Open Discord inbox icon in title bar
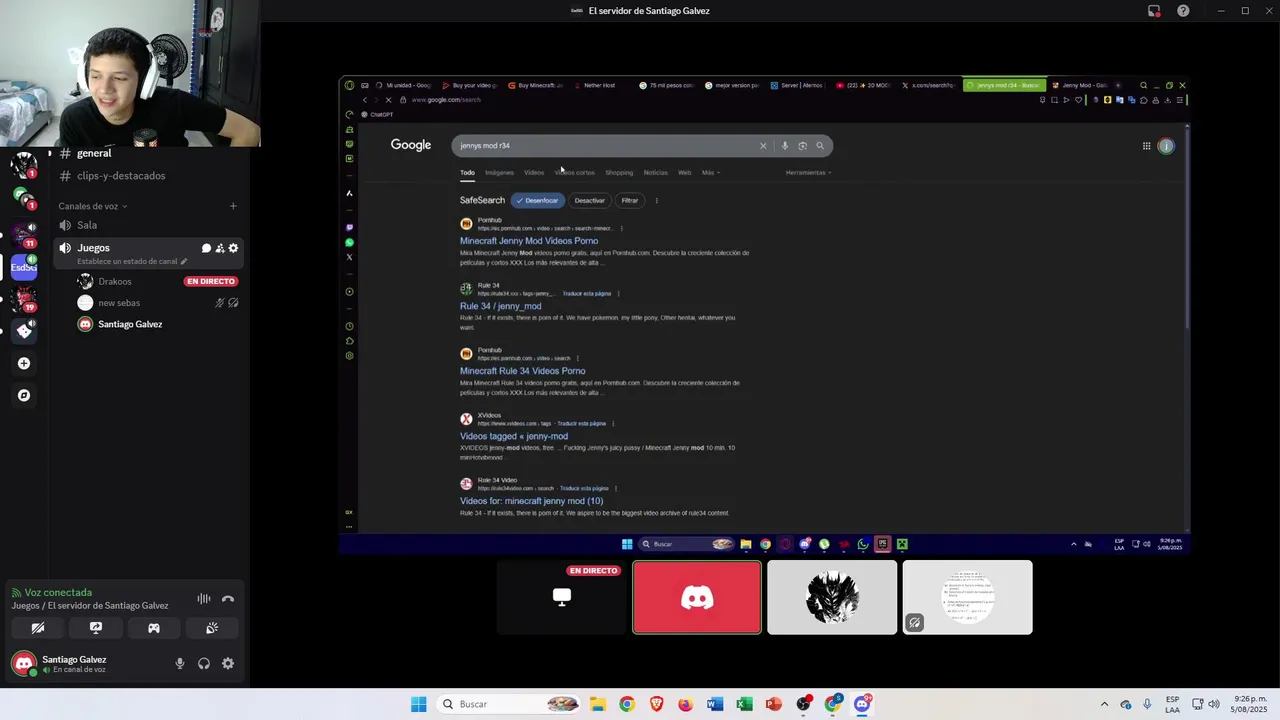Screen dimensions: 1280x720 (x=1154, y=11)
